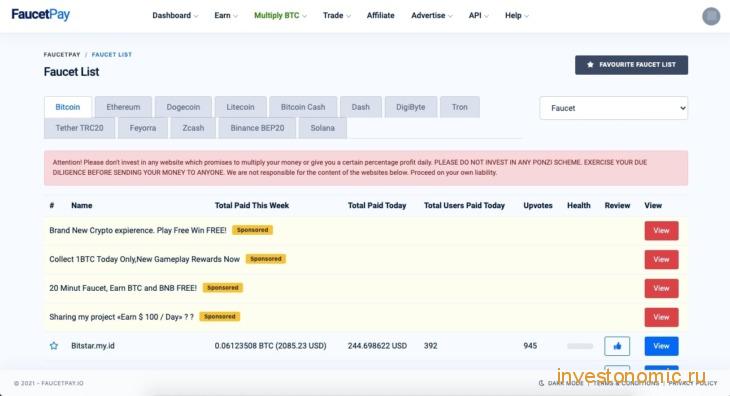
Task: Open the user avatar profile menu
Action: click(711, 16)
